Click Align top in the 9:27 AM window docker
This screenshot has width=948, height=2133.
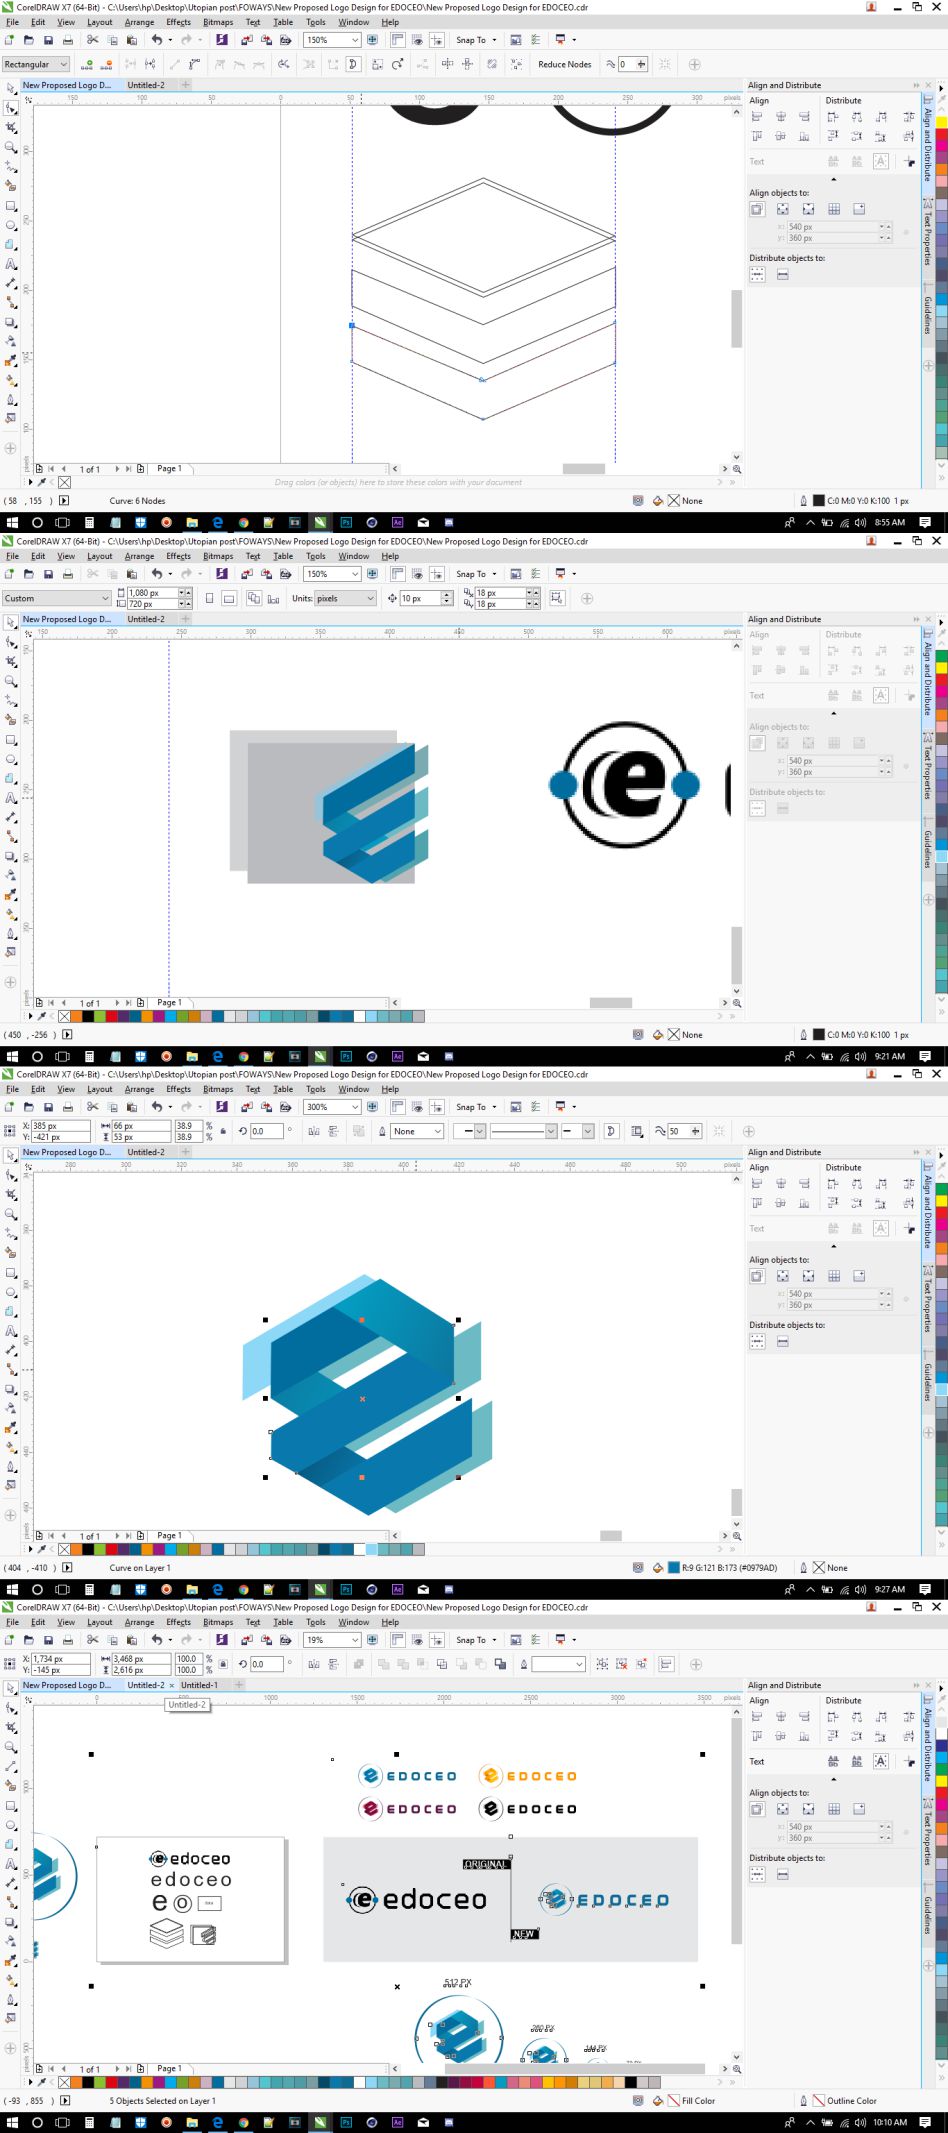pos(757,1203)
